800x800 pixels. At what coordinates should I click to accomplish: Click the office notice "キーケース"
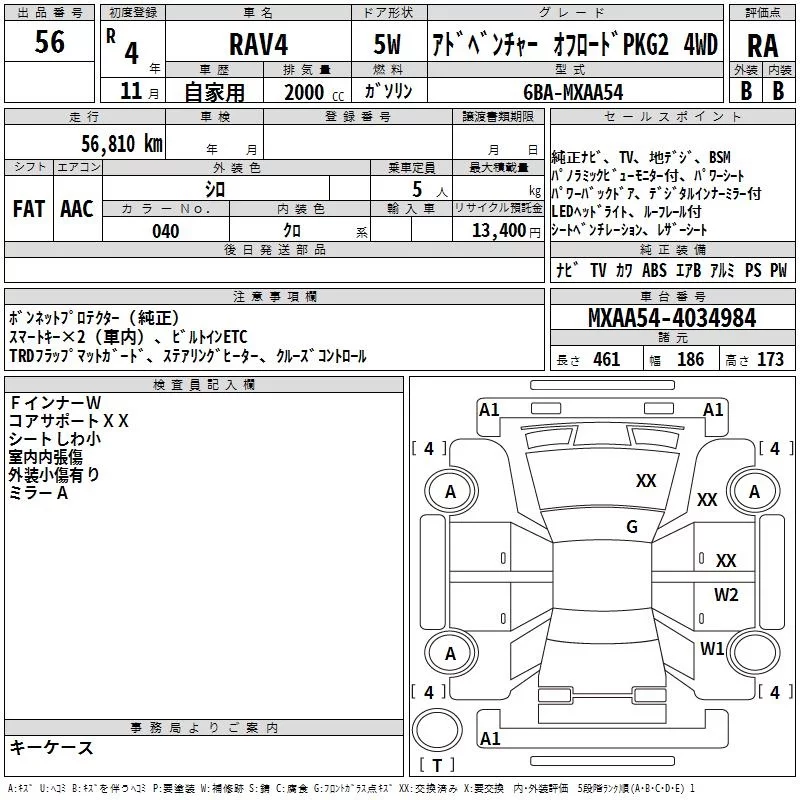(x=52, y=747)
